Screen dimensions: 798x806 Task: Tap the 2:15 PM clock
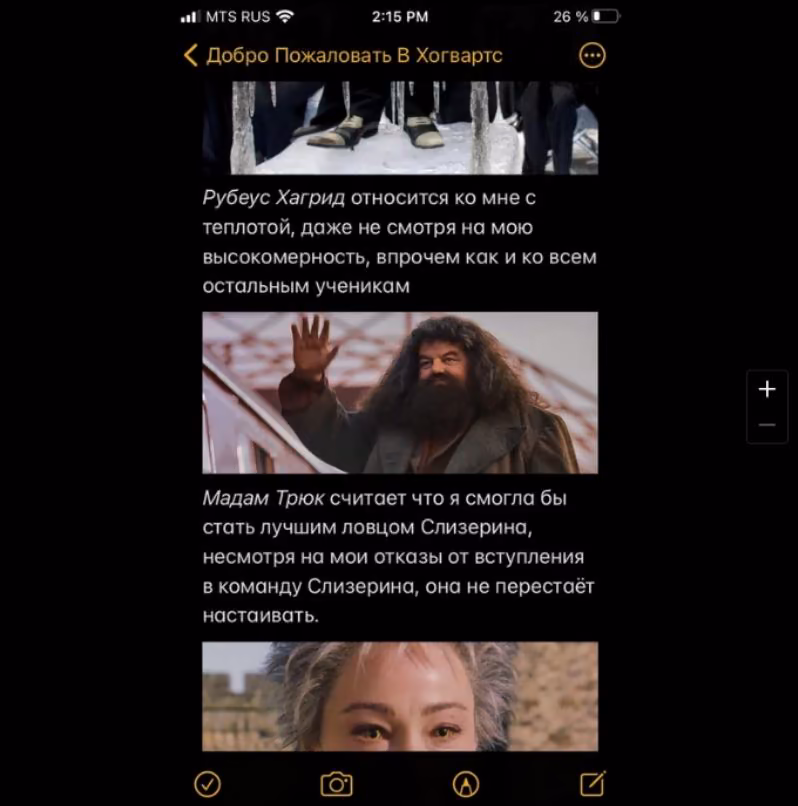(400, 17)
